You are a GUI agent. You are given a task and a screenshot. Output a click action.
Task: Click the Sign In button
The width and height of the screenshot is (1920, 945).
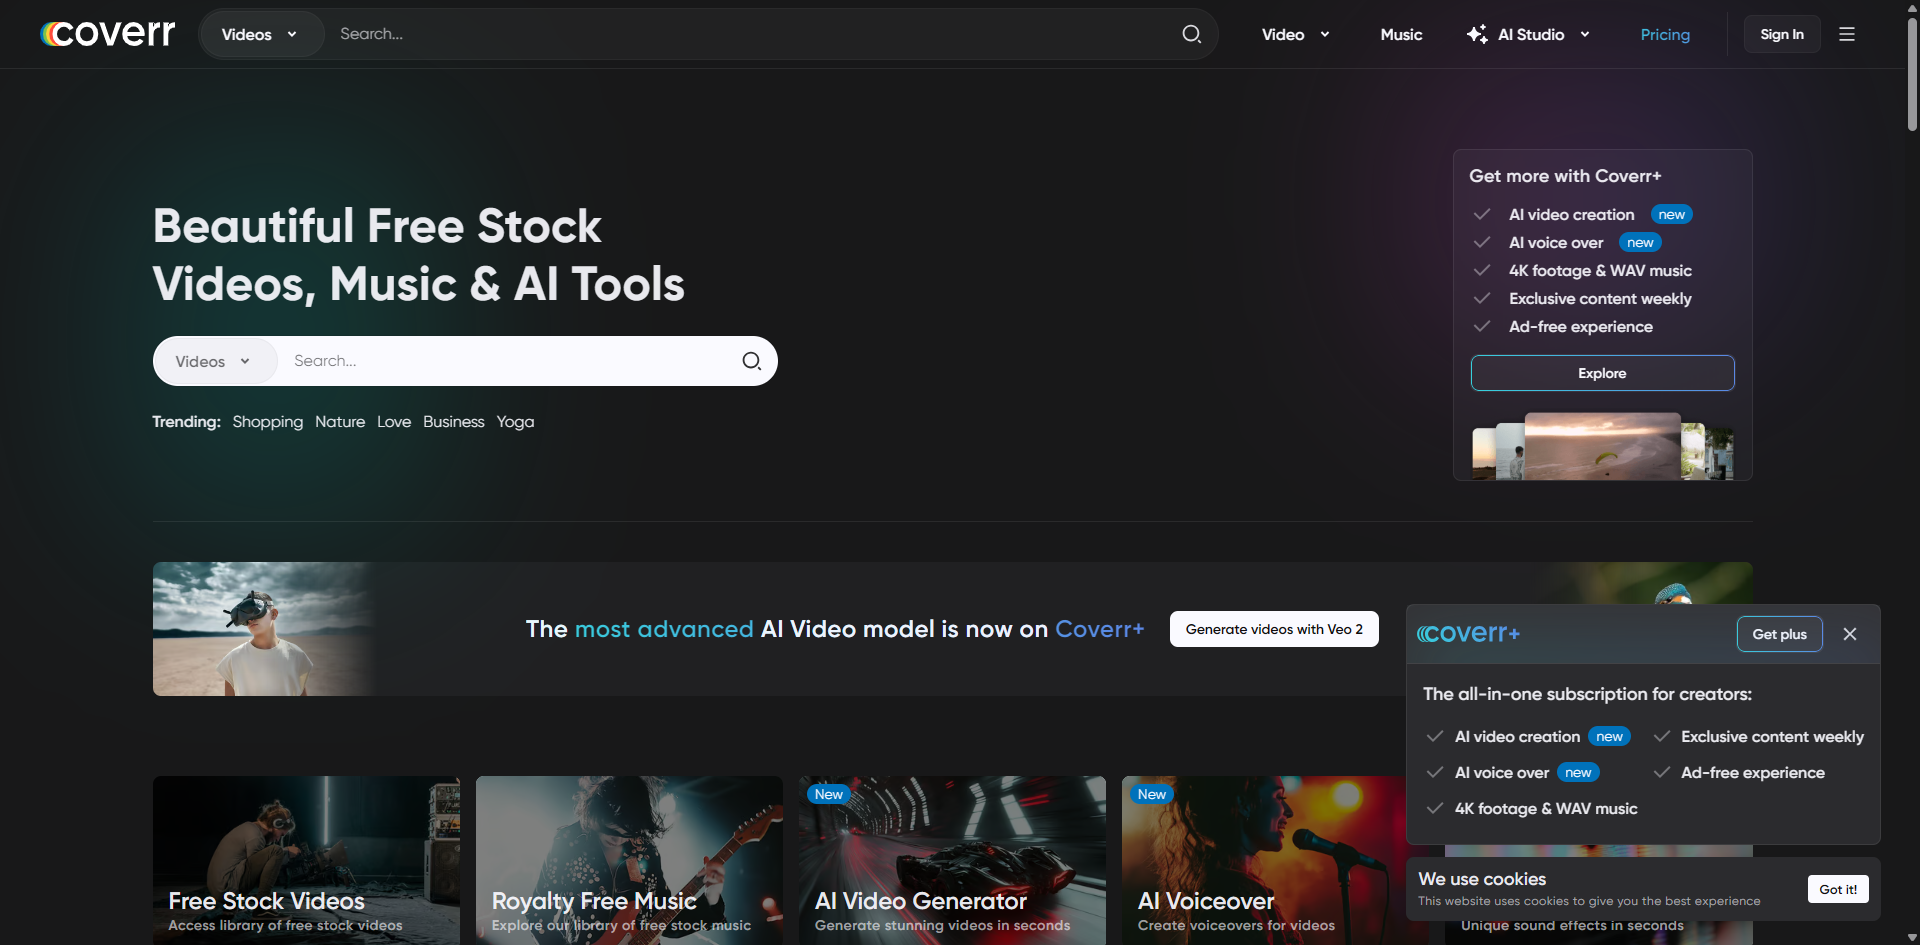(x=1782, y=34)
